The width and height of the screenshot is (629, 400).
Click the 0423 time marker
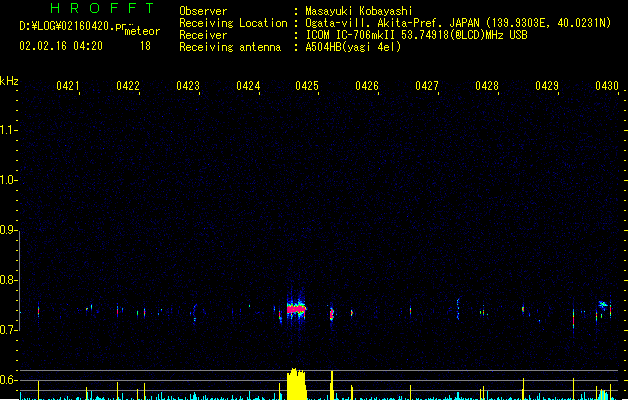pyautogui.click(x=188, y=85)
